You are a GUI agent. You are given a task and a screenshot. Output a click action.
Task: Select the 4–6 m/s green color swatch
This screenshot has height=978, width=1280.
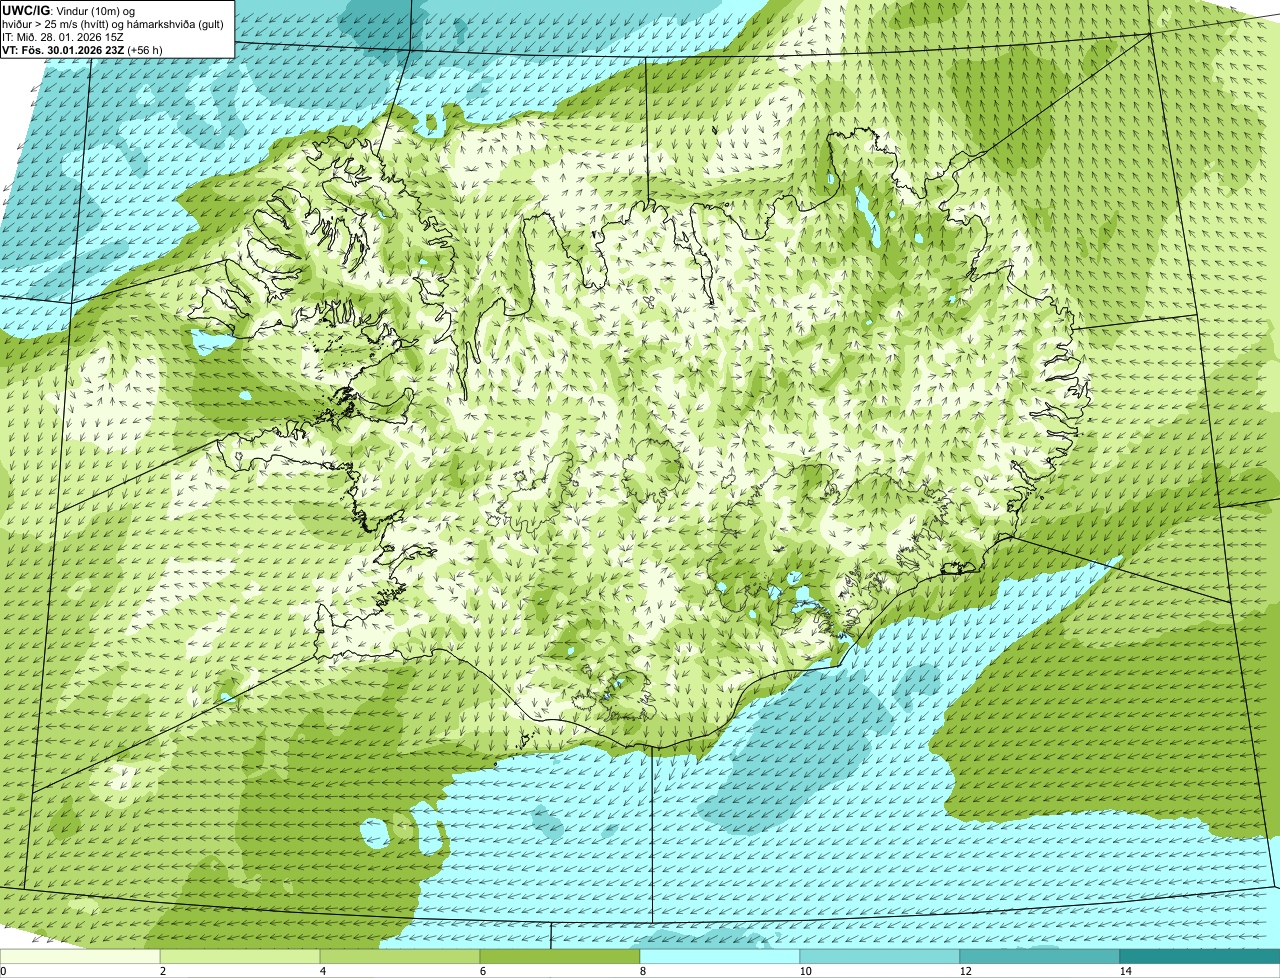[x=400, y=956]
